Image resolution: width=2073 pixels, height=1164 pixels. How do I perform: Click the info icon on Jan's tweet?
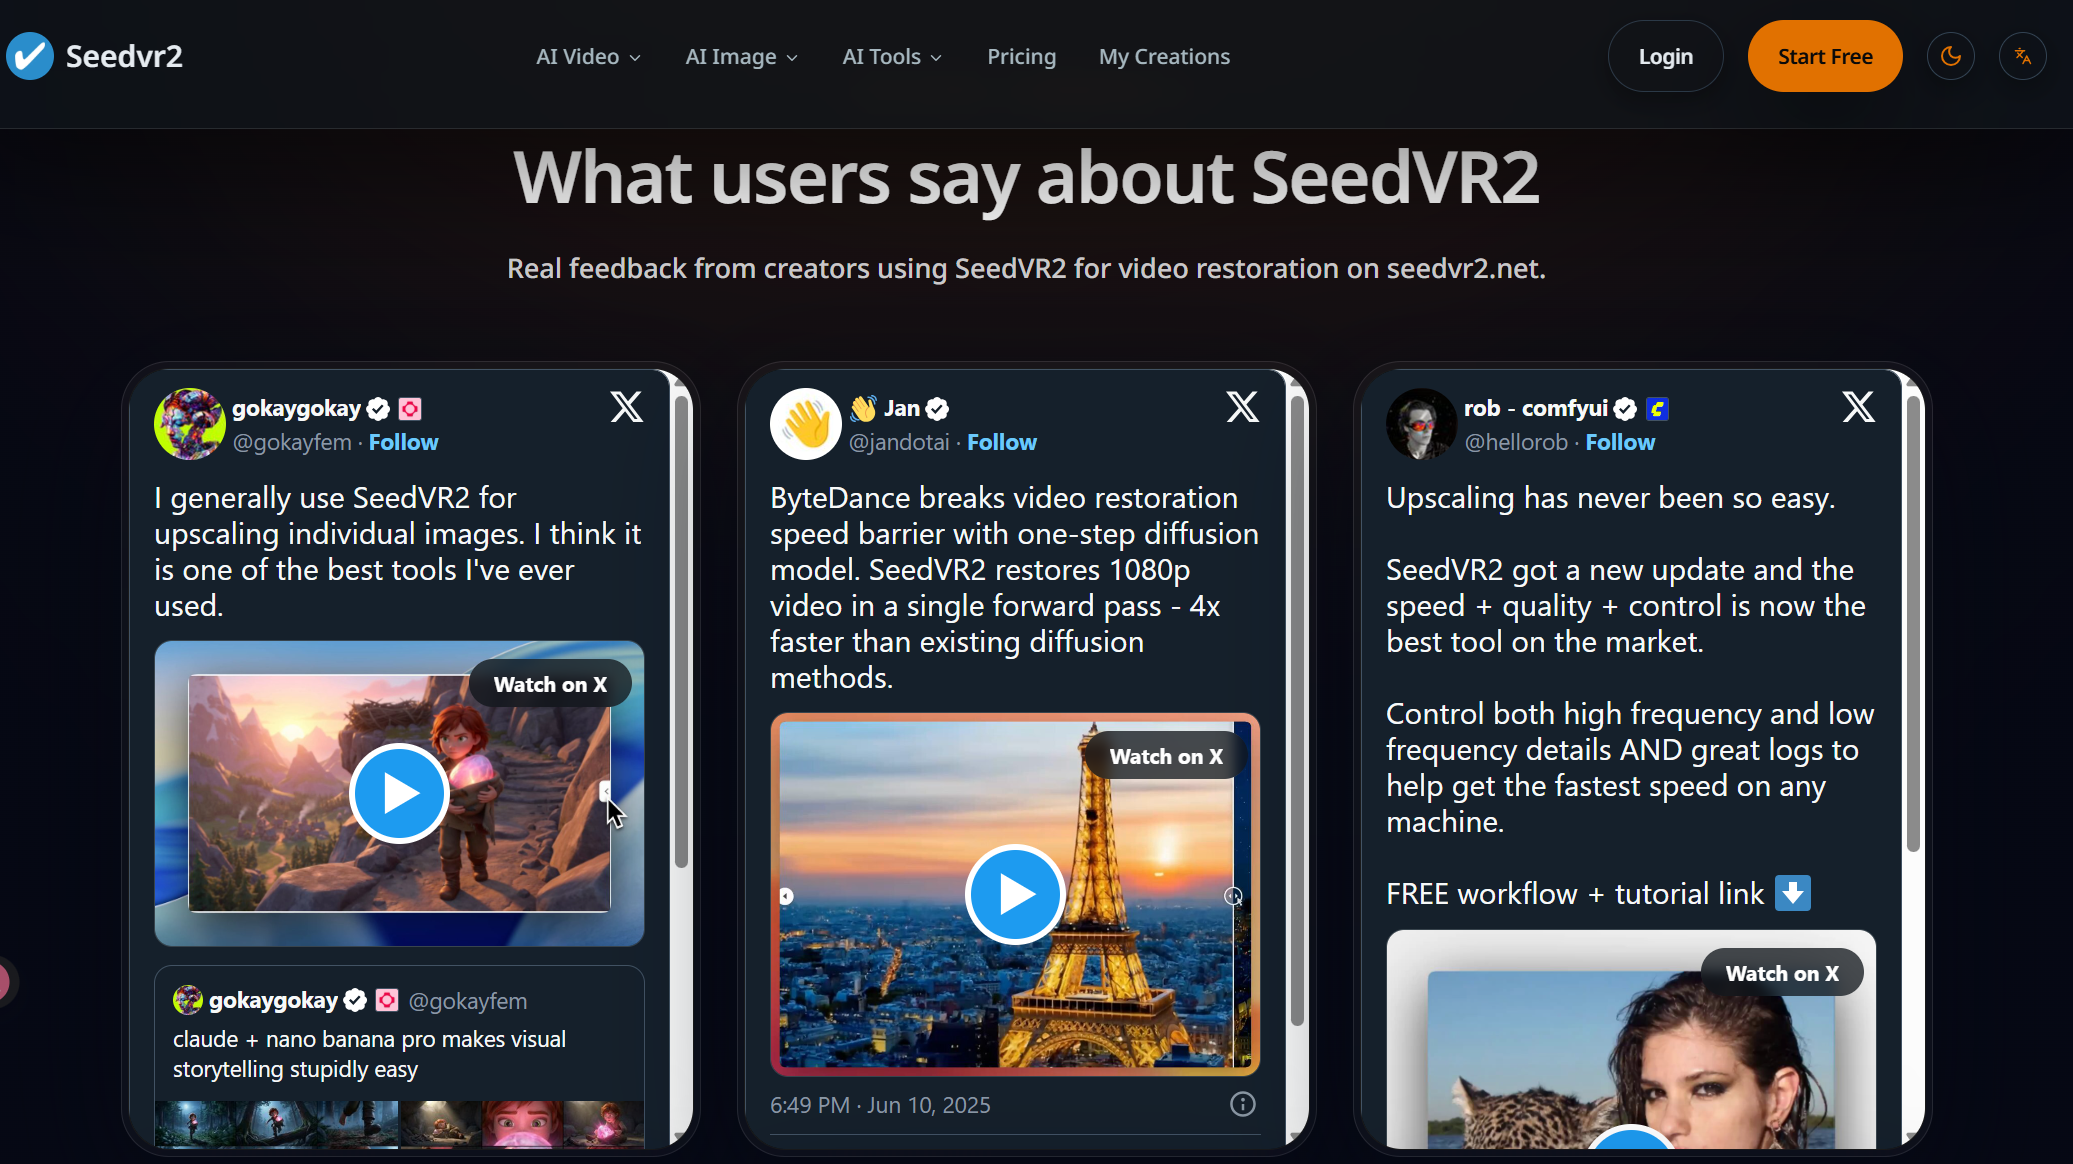point(1242,1104)
